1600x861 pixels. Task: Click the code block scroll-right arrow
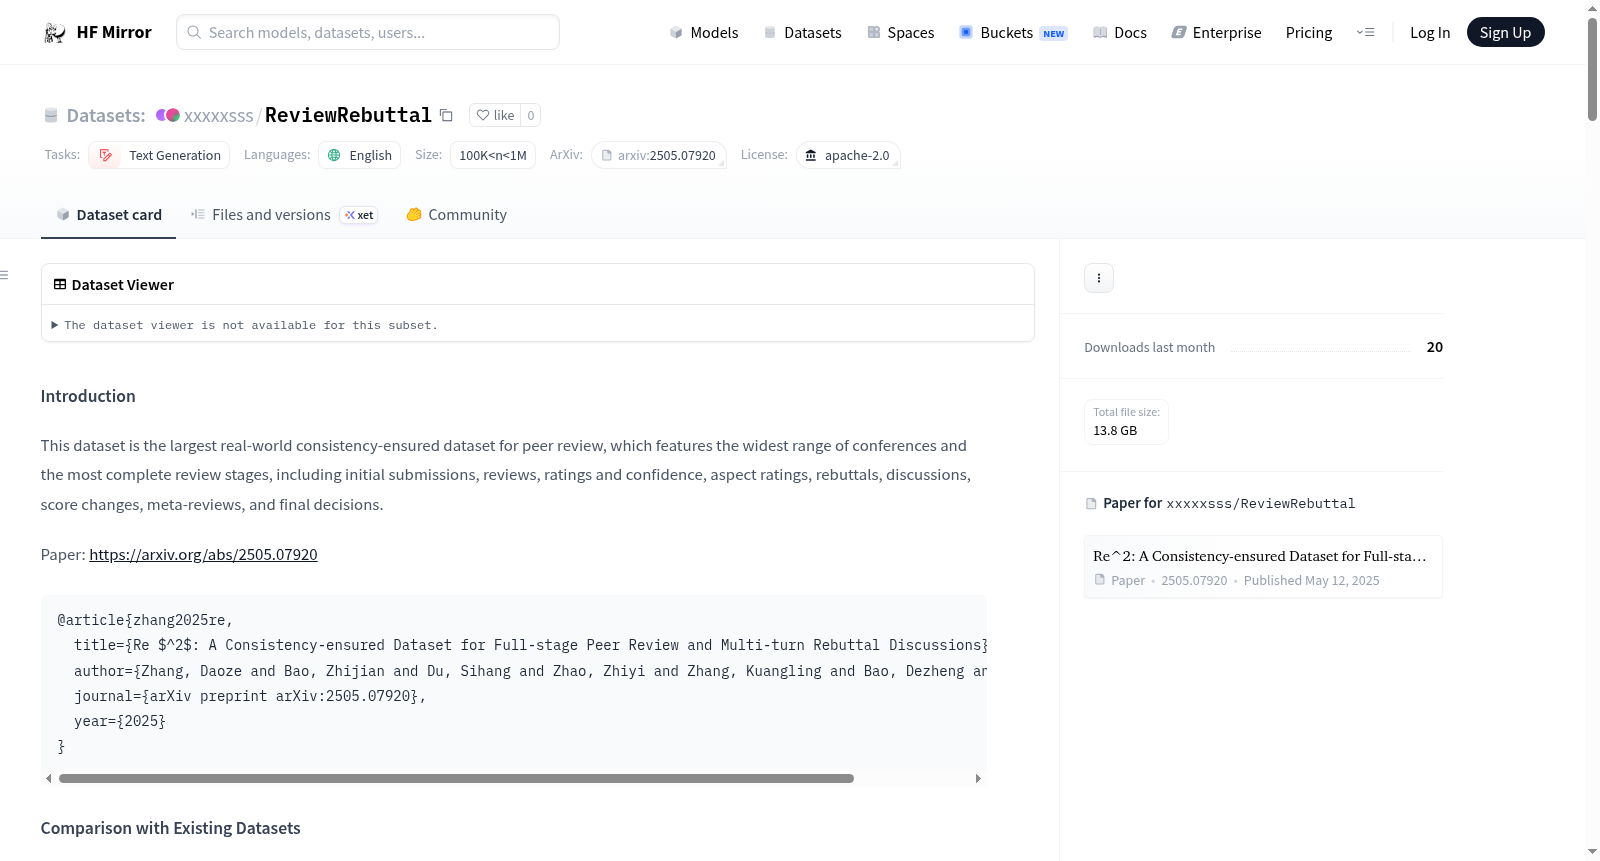pyautogui.click(x=978, y=778)
